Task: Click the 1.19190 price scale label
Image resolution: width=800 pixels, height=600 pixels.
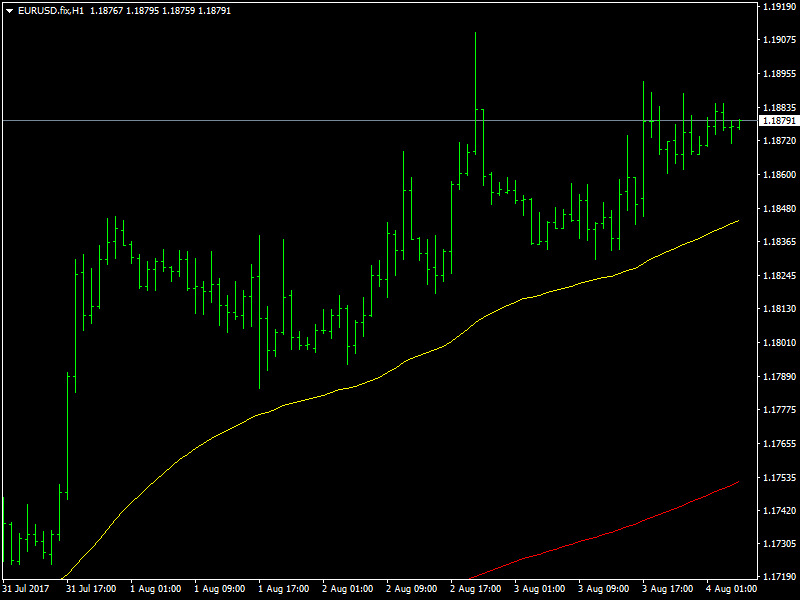Action: tap(779, 7)
